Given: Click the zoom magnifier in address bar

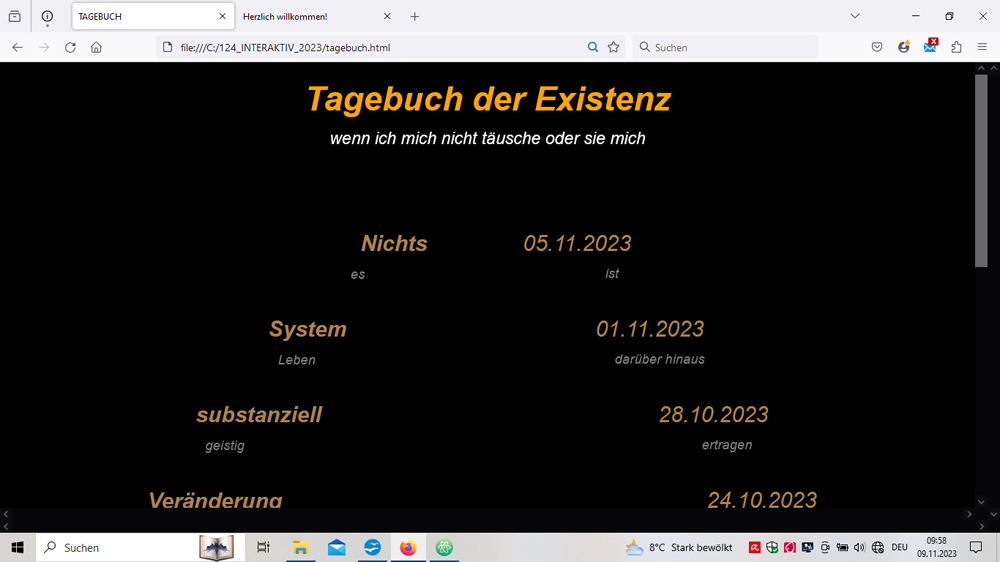Looking at the screenshot, I should point(592,47).
